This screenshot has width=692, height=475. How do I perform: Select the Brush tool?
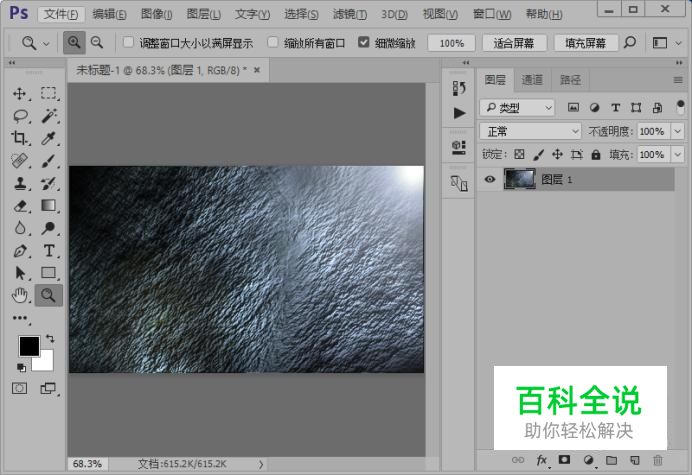pos(49,161)
